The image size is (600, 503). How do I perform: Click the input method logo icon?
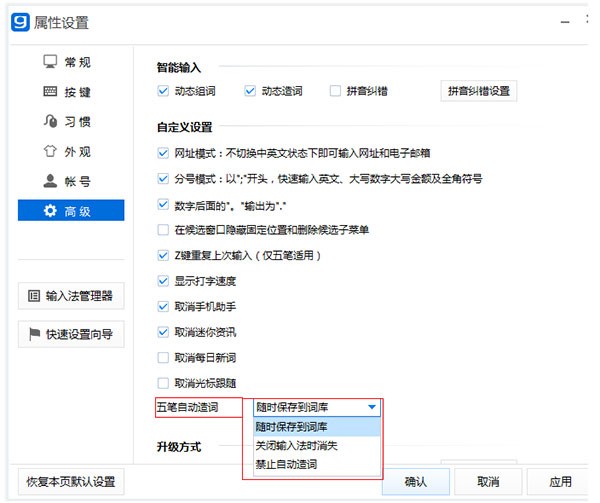pyautogui.click(x=20, y=22)
